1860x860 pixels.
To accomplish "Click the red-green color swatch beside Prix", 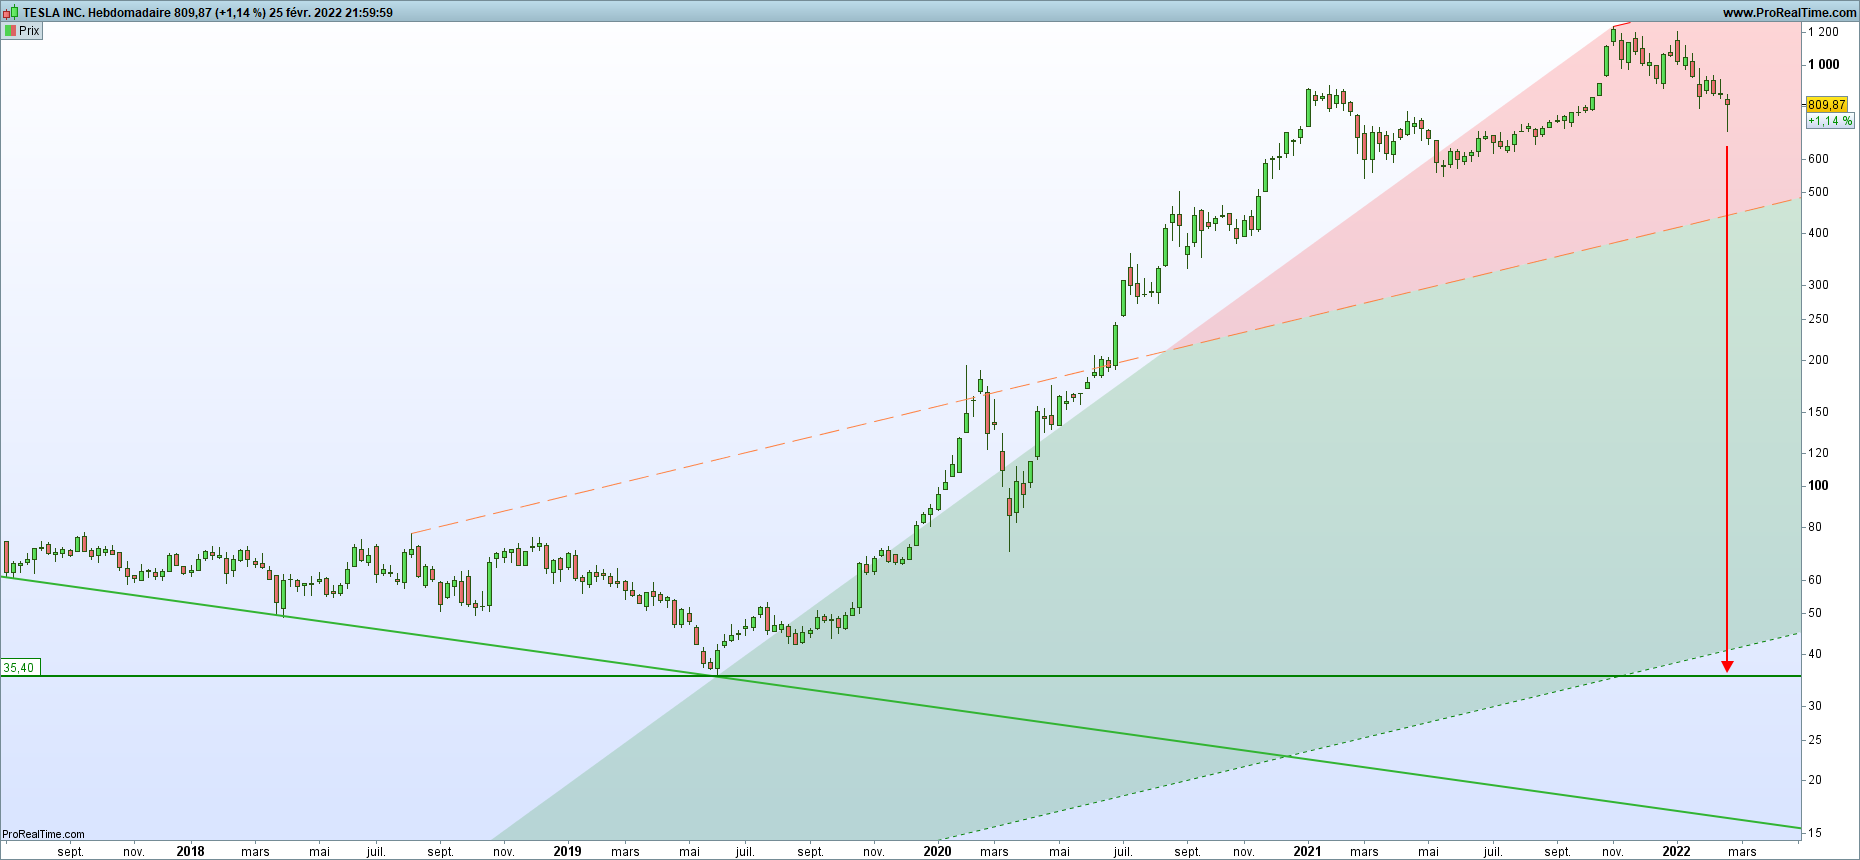I will click(10, 31).
